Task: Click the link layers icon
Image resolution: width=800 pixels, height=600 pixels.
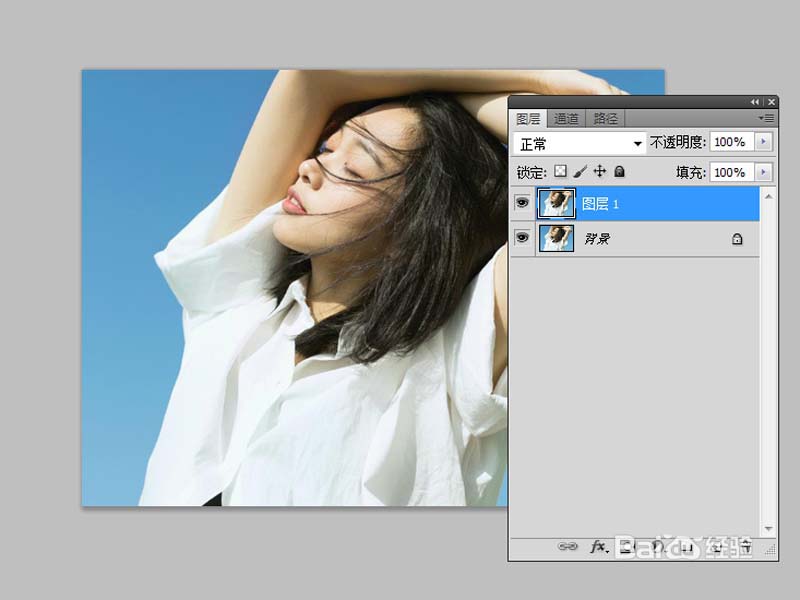Action: tap(568, 547)
